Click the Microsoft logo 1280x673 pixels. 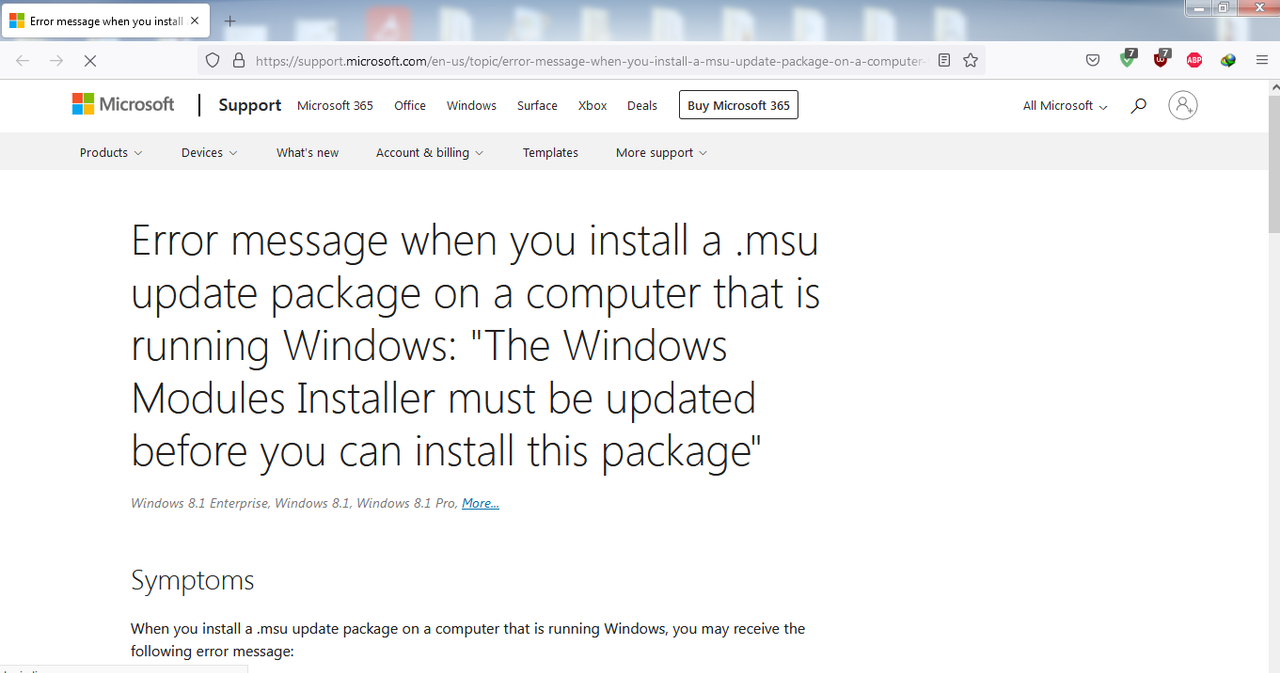(123, 104)
